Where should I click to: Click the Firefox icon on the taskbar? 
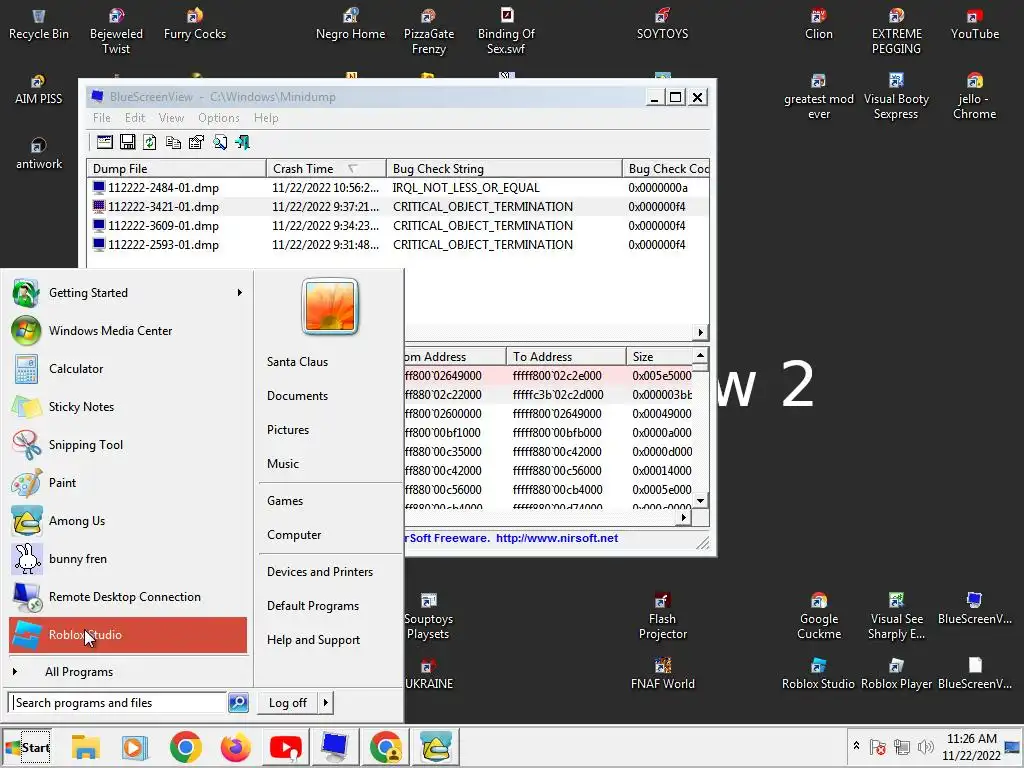coord(236,747)
